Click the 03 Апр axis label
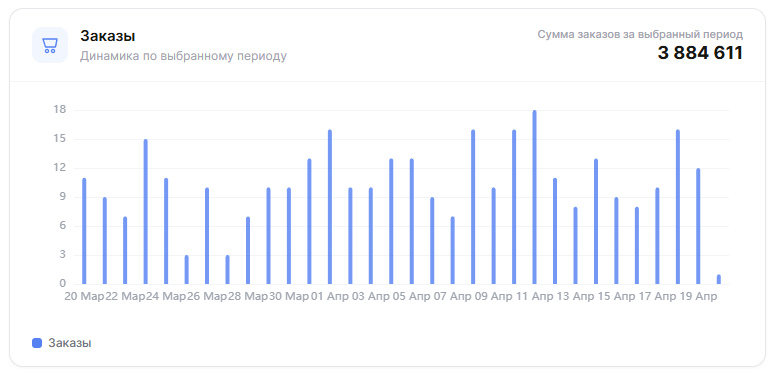The image size is (774, 375). click(371, 297)
